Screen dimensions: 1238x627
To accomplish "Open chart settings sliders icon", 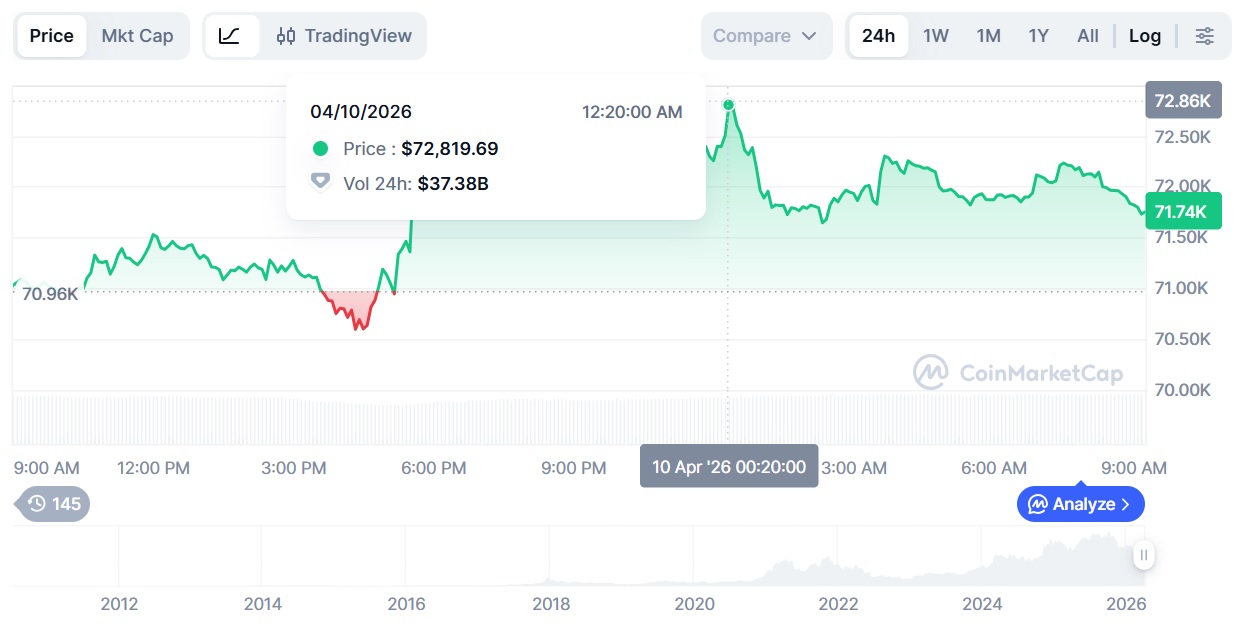I will [1205, 36].
